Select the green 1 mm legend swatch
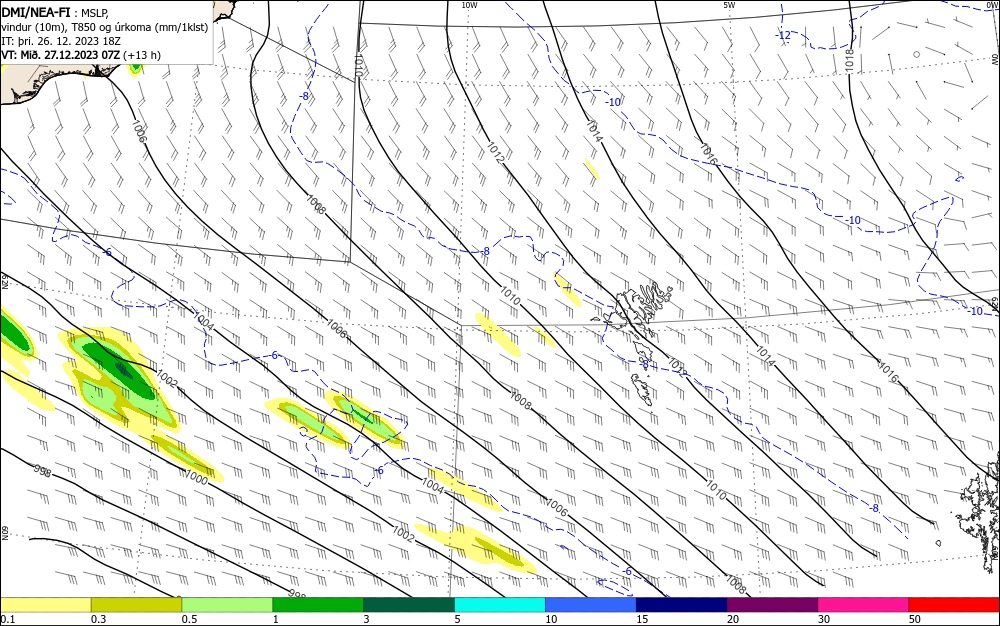Viewport: 1000px width, 626px height. point(318,605)
